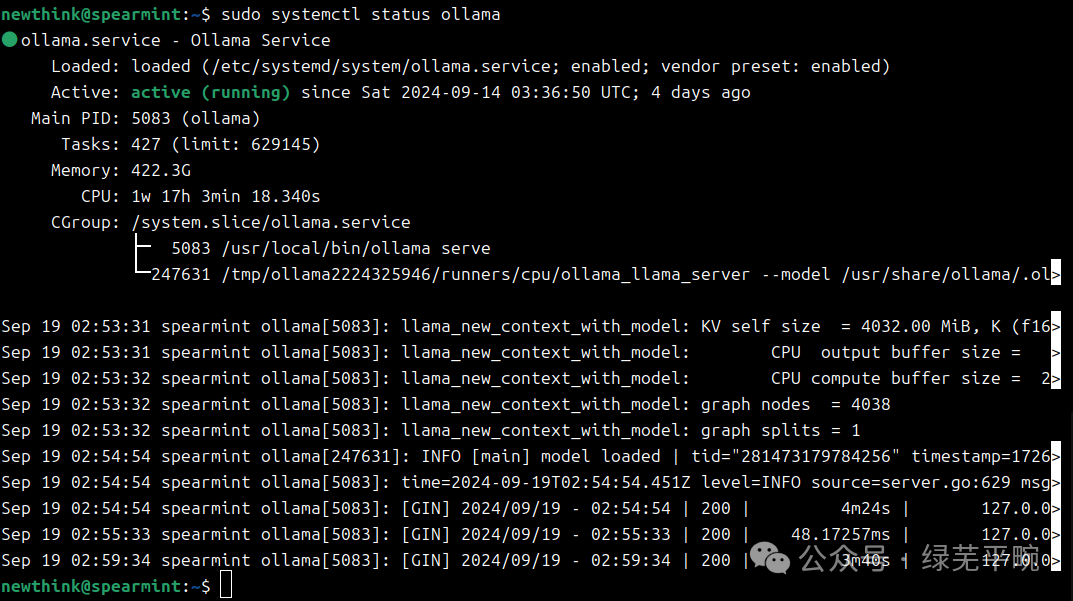Screen dimensions: 1073x601
Task: Click the truncation arrow on the 48.17257ms GIN line
Action: (x=1056, y=534)
